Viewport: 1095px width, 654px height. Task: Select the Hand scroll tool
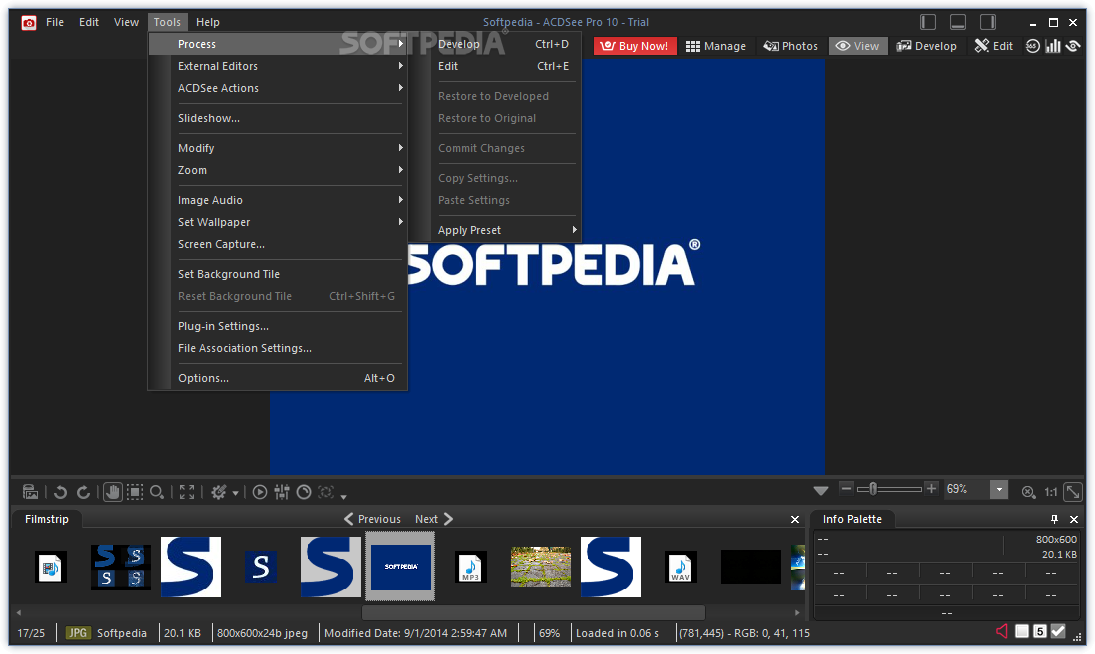click(x=112, y=492)
